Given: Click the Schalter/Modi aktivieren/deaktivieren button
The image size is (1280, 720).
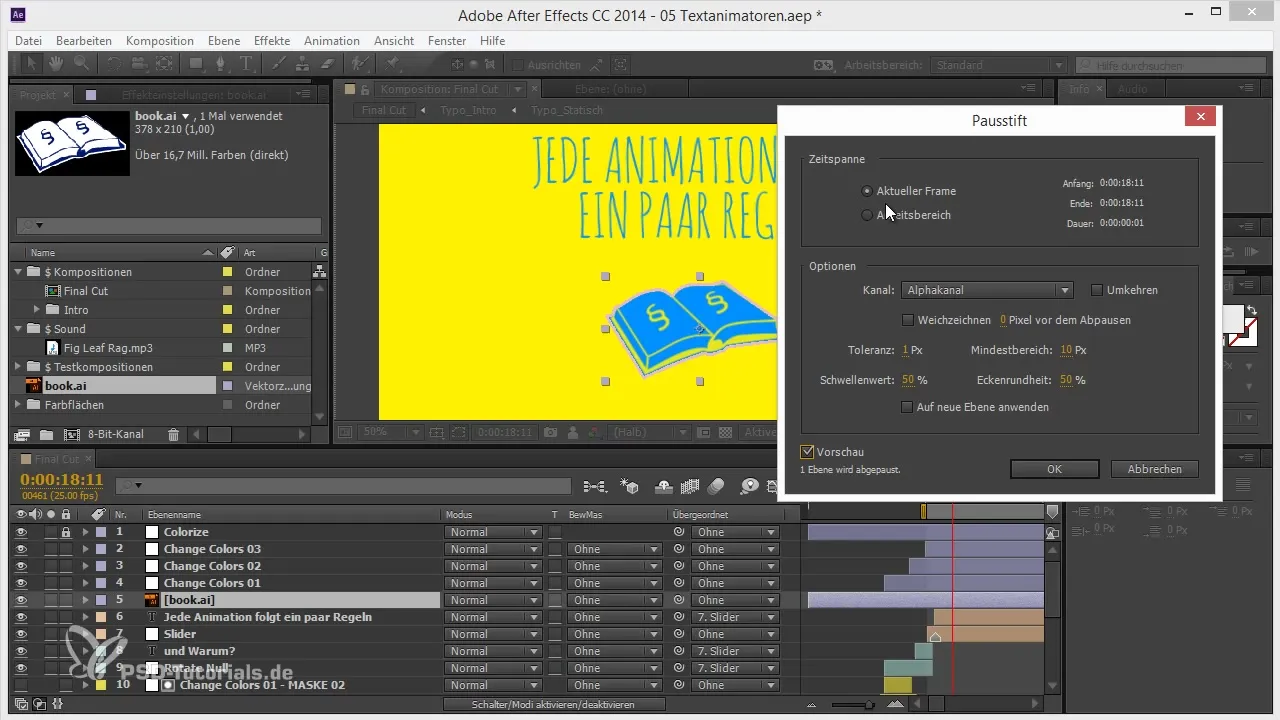Looking at the screenshot, I should [553, 704].
